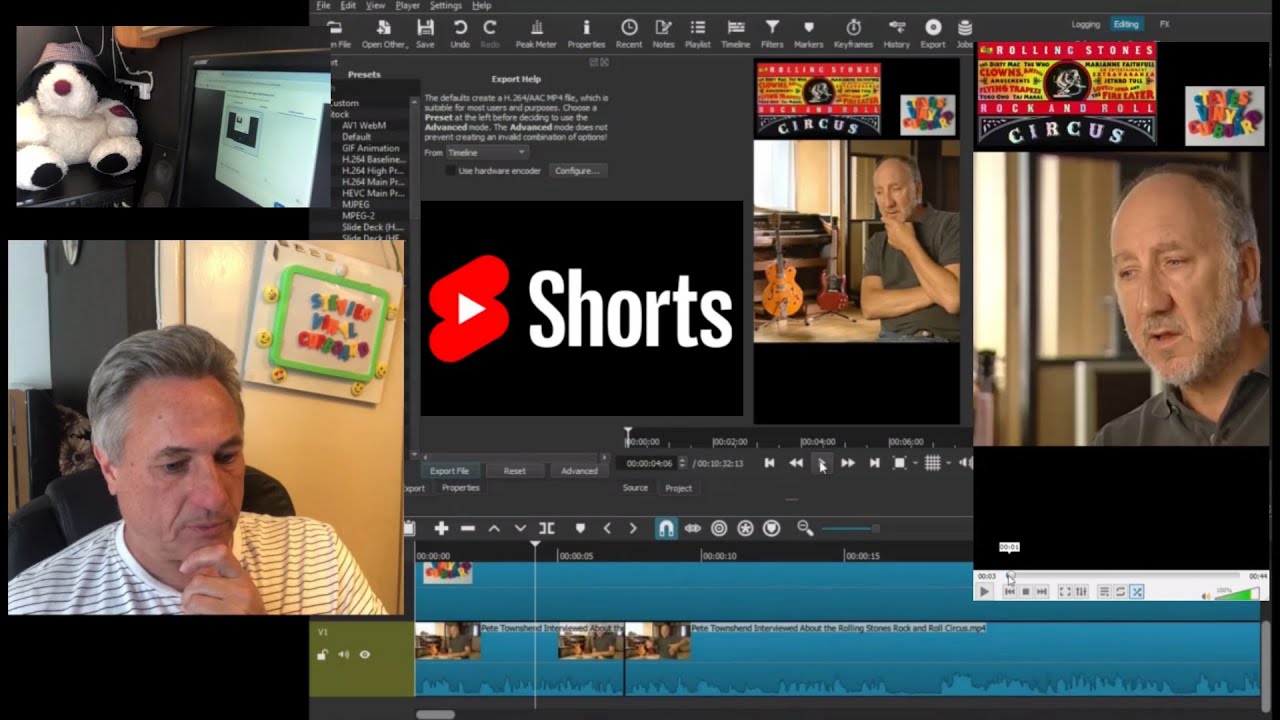The height and width of the screenshot is (720, 1280).
Task: Hide the V1 track with the eye icon
Action: (365, 655)
